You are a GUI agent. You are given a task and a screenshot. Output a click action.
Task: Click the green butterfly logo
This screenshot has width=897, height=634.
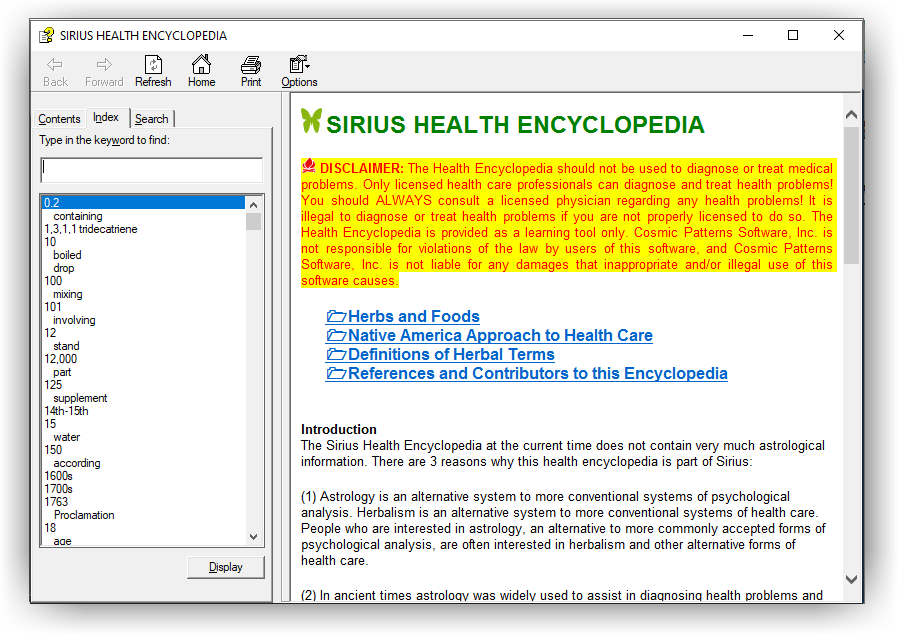[311, 122]
